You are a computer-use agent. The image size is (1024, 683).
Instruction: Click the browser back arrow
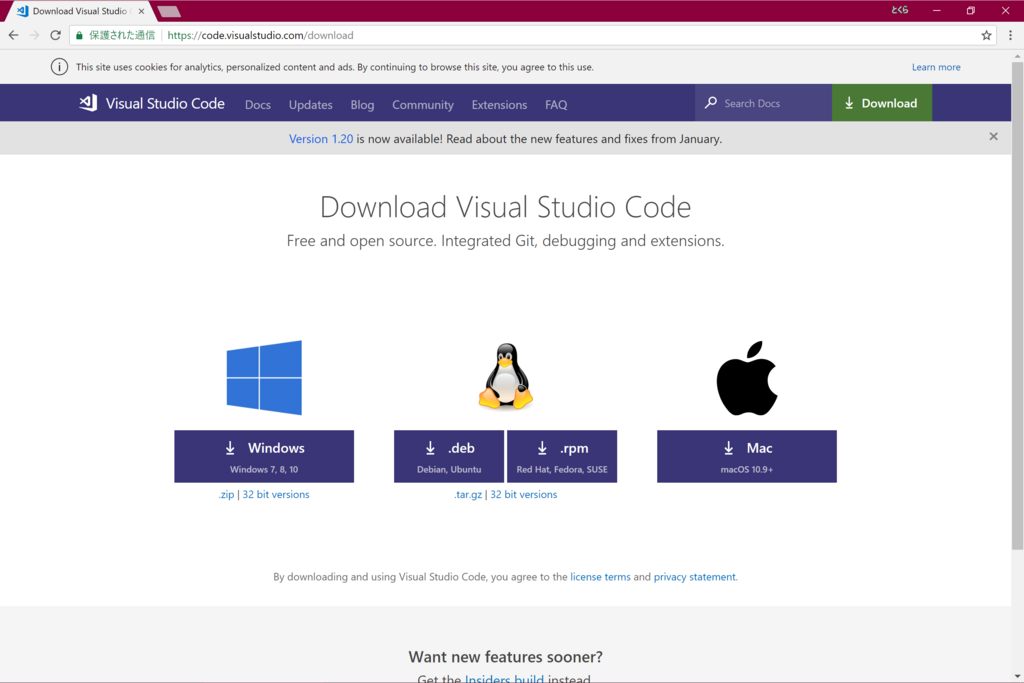point(14,35)
